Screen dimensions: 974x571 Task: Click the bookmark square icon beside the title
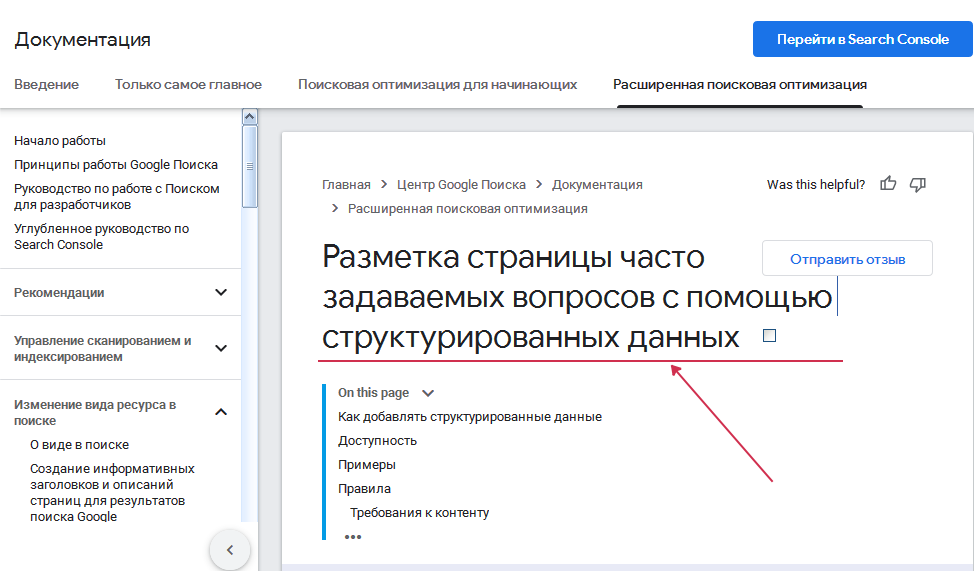(x=769, y=336)
